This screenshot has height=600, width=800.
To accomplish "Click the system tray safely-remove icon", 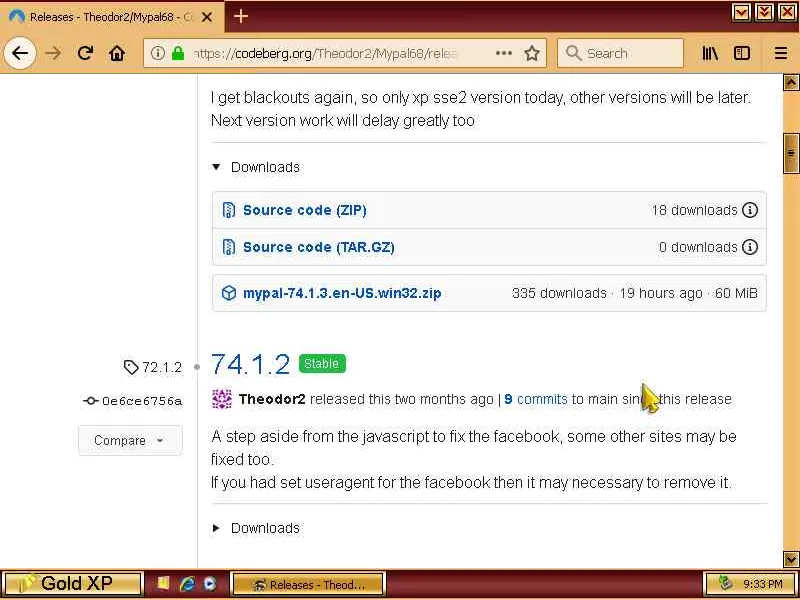I will click(726, 583).
